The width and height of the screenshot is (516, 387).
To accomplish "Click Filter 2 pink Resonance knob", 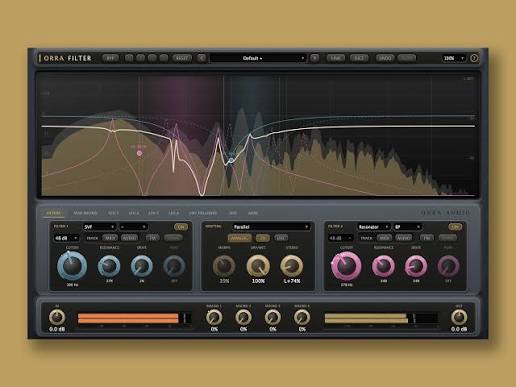I will (x=383, y=266).
